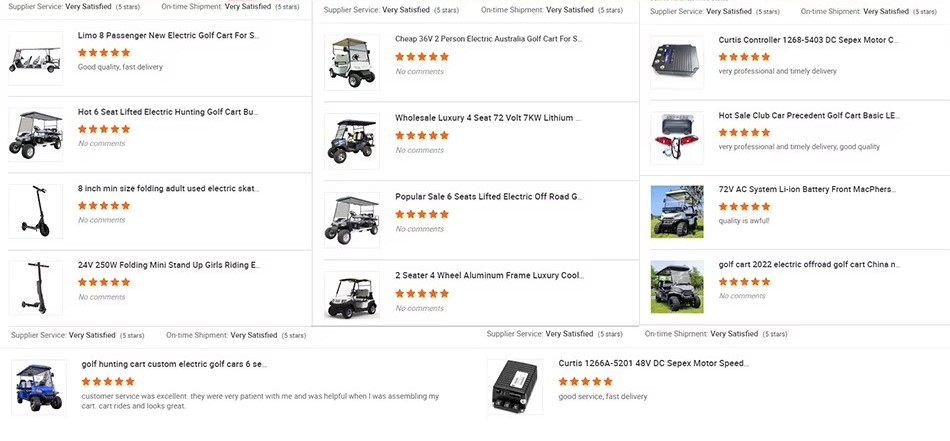Click the golf cart 2022 offroad photo
The width and height of the screenshot is (950, 441).
pyautogui.click(x=677, y=287)
